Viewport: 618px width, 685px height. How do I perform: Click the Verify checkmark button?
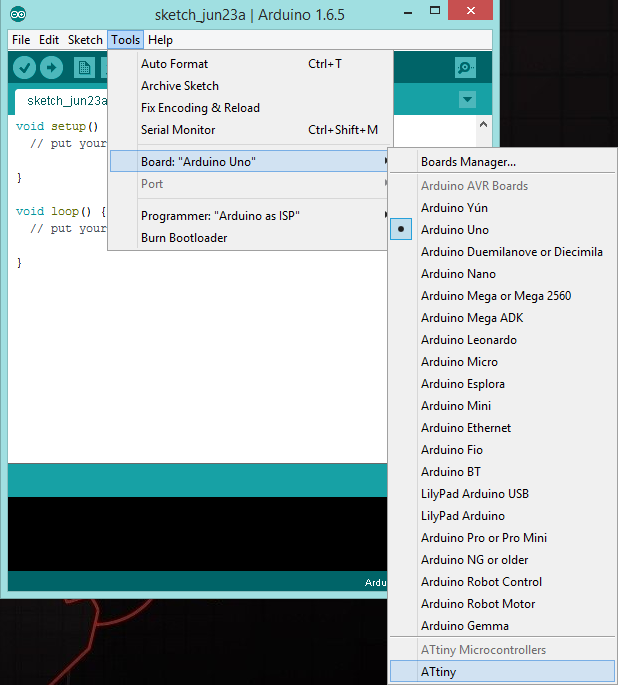pyautogui.click(x=24, y=68)
